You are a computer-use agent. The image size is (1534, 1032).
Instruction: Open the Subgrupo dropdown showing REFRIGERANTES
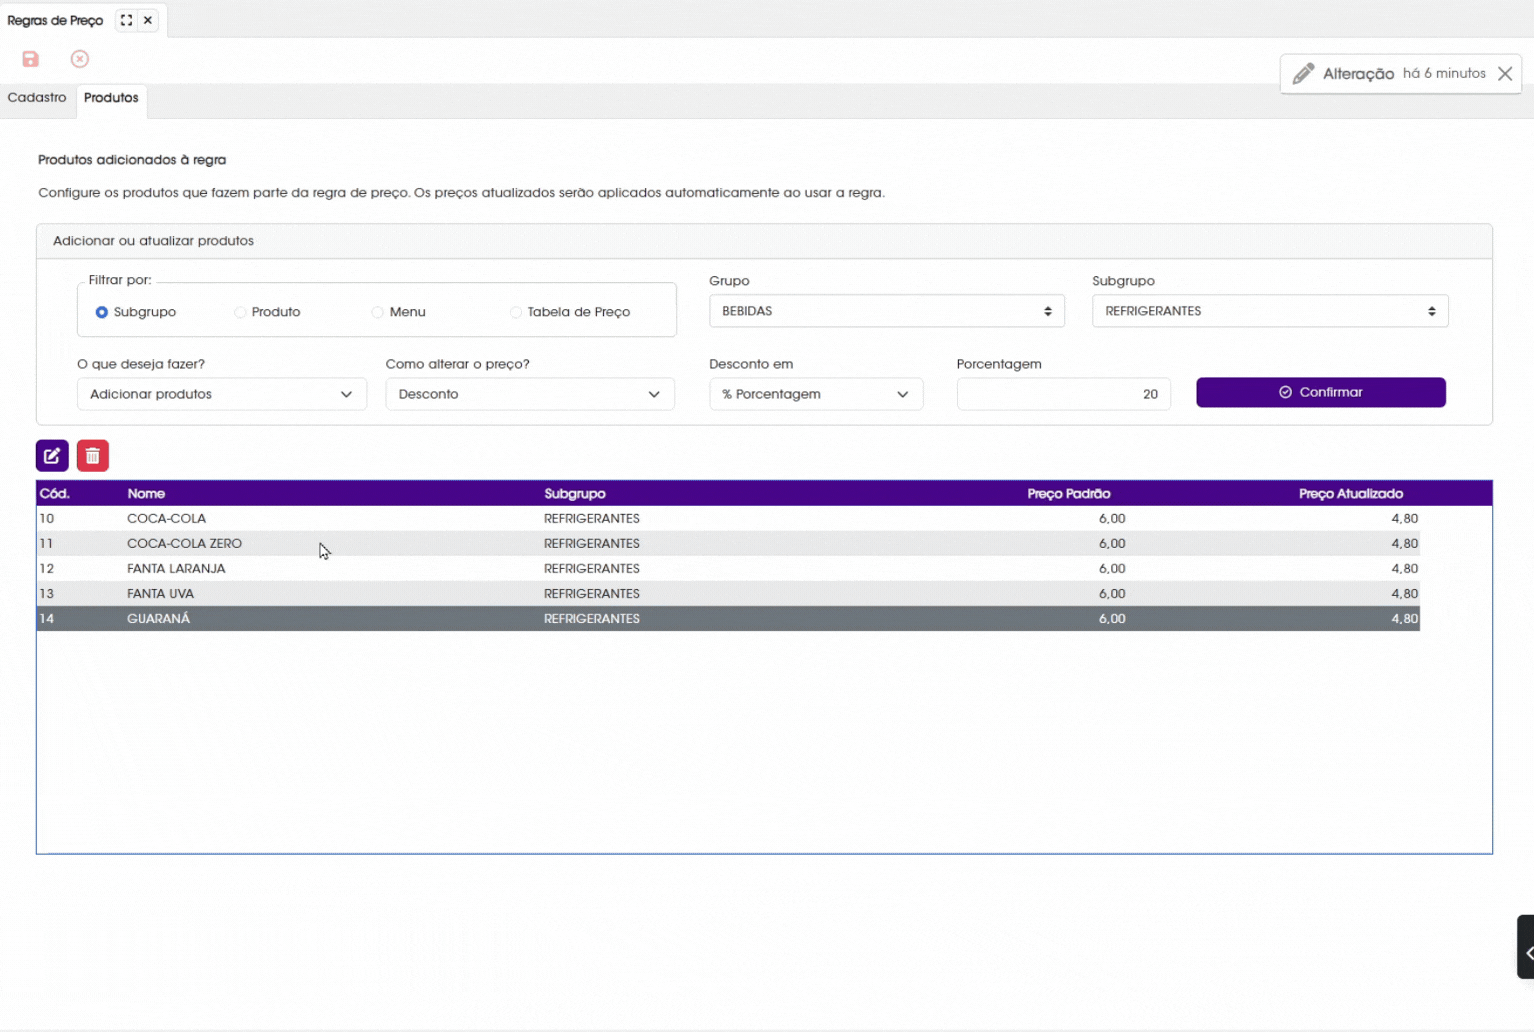coord(1269,311)
